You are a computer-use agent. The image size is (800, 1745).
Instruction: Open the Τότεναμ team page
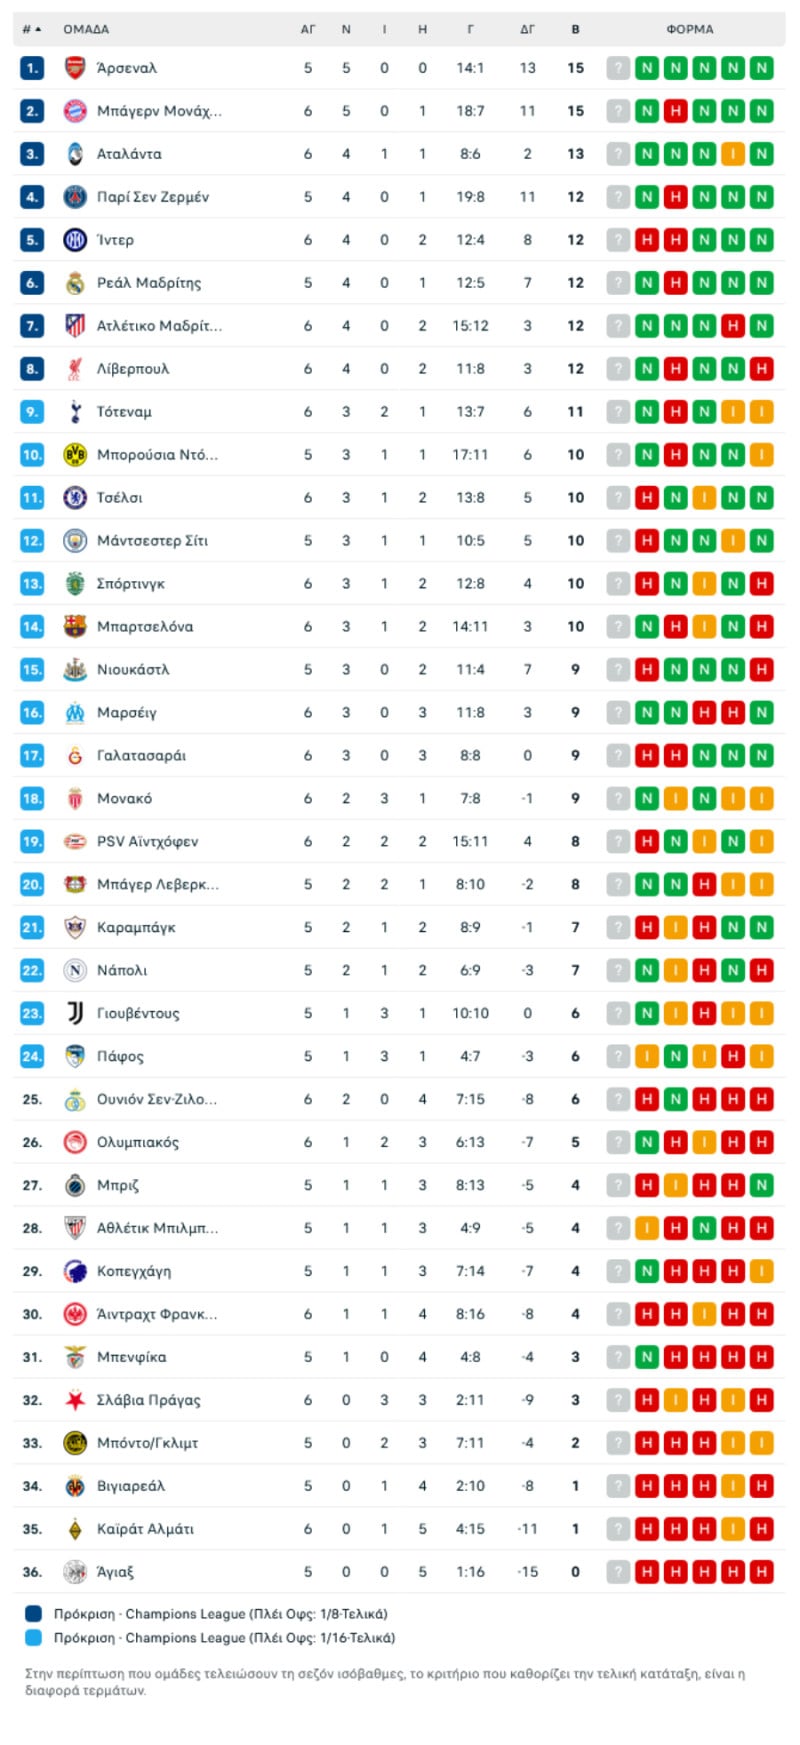pyautogui.click(x=124, y=412)
